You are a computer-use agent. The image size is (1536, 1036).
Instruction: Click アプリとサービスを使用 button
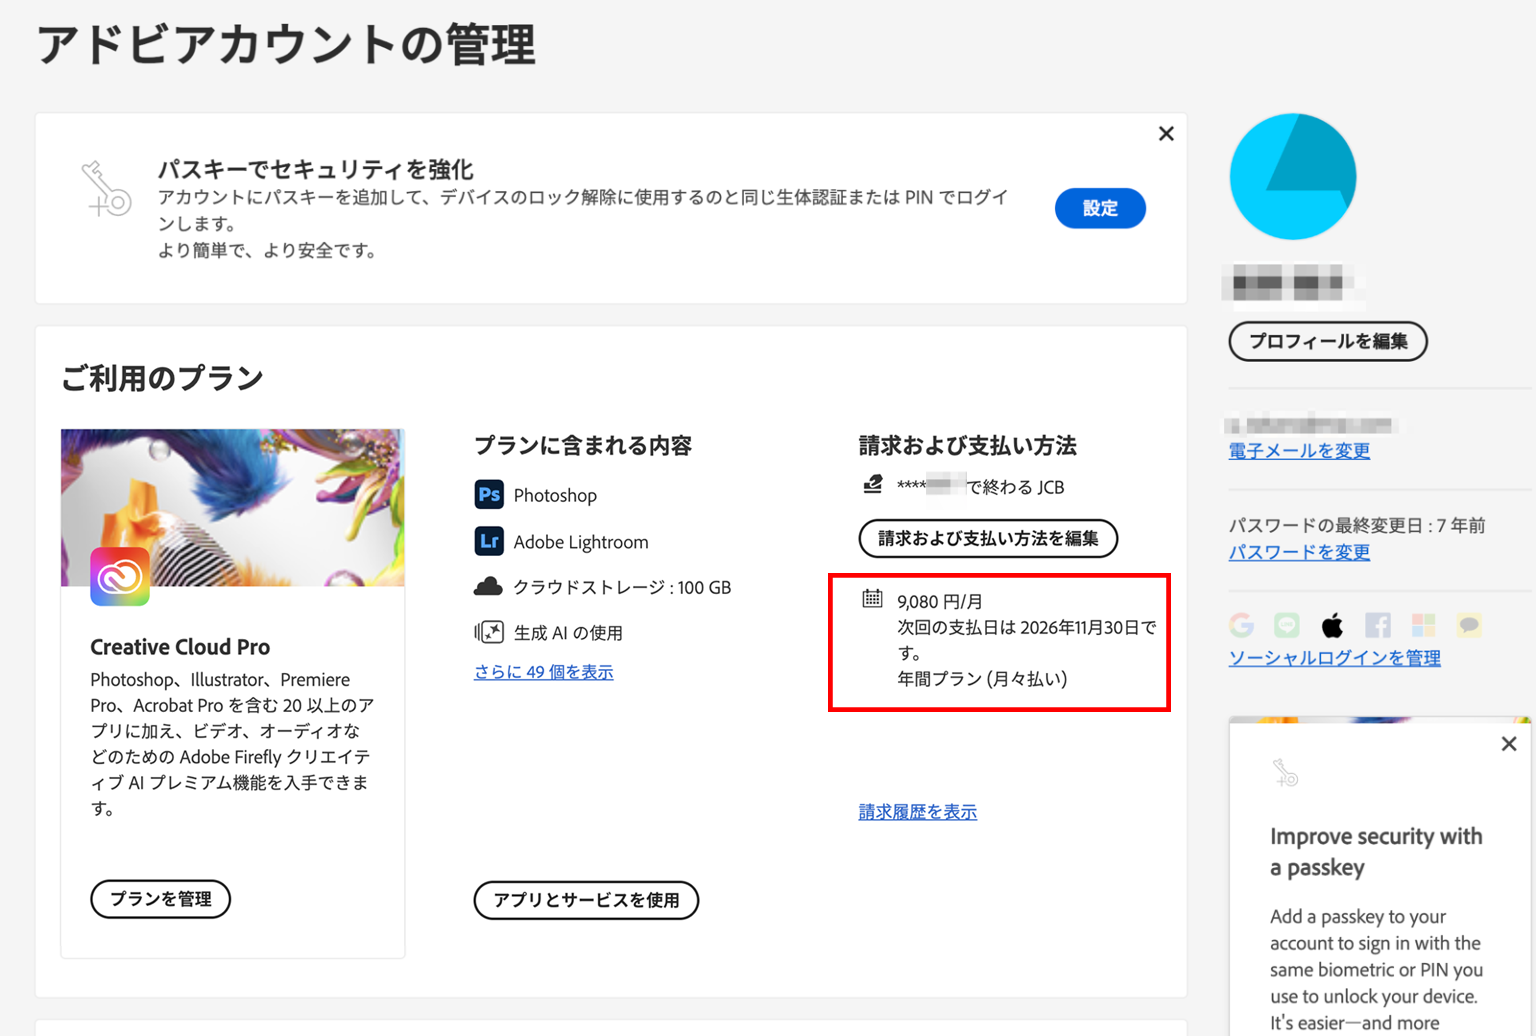586,900
